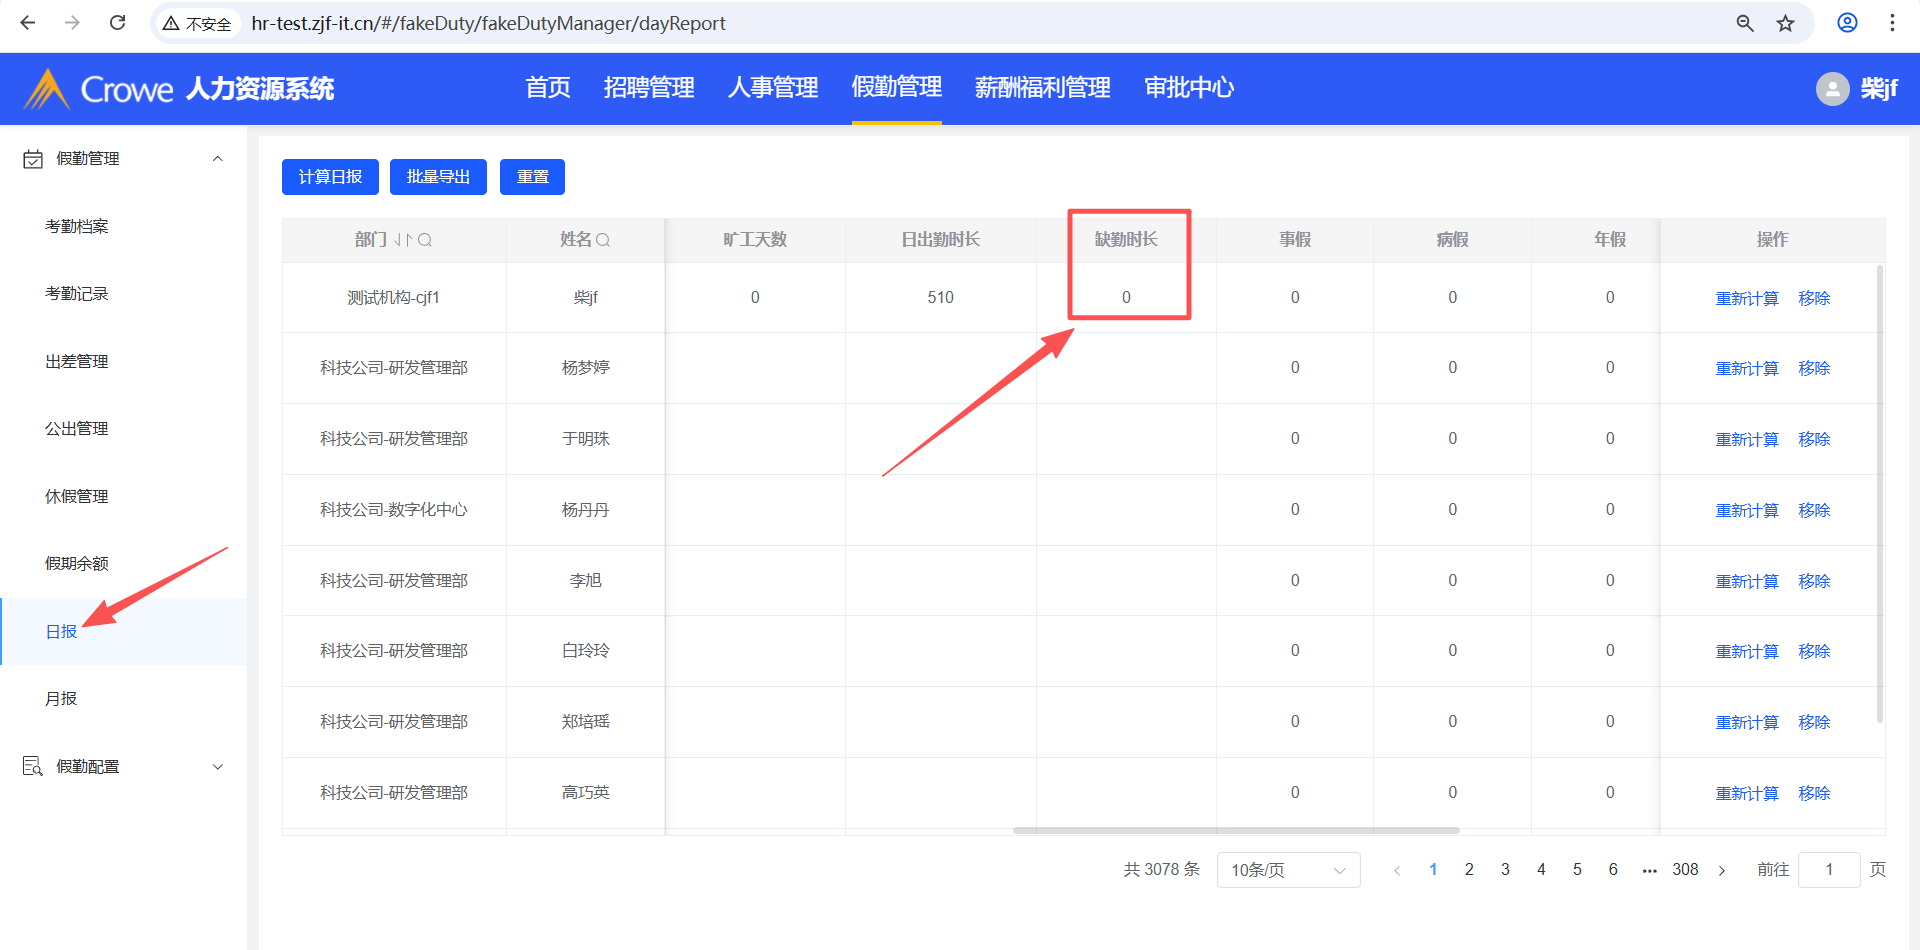Open the browser zoom magnifier icon

pyautogui.click(x=1745, y=23)
